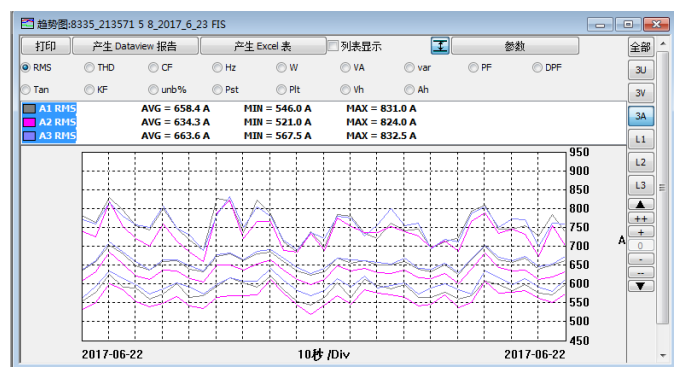Open the 参数 parameters button

click(x=515, y=46)
